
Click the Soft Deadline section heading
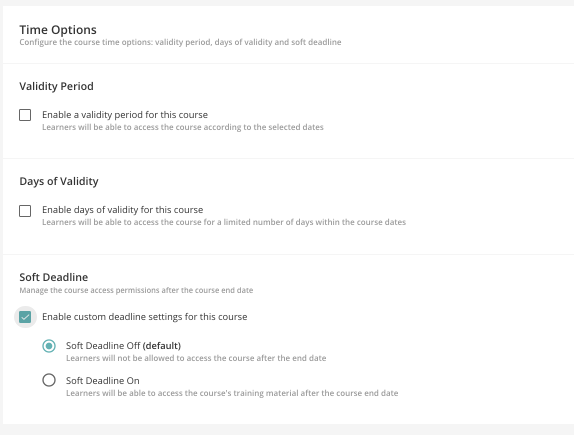click(x=53, y=277)
